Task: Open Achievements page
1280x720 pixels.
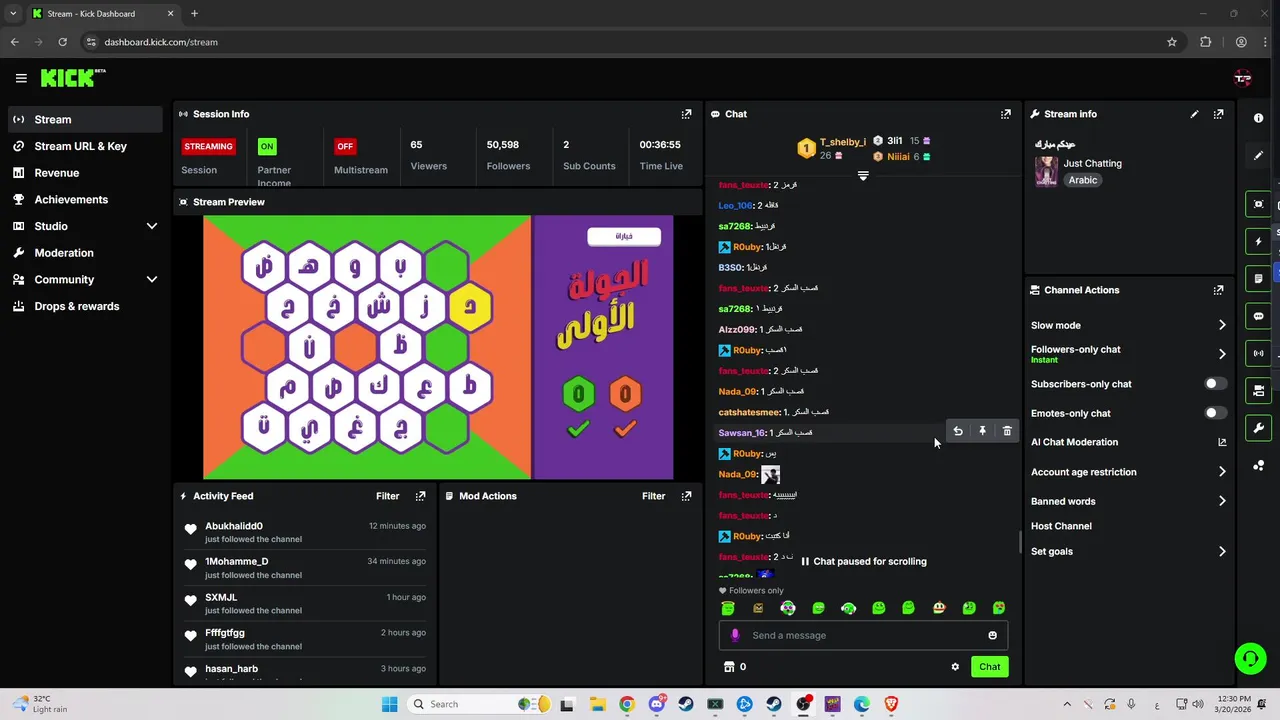Action: pos(85,199)
